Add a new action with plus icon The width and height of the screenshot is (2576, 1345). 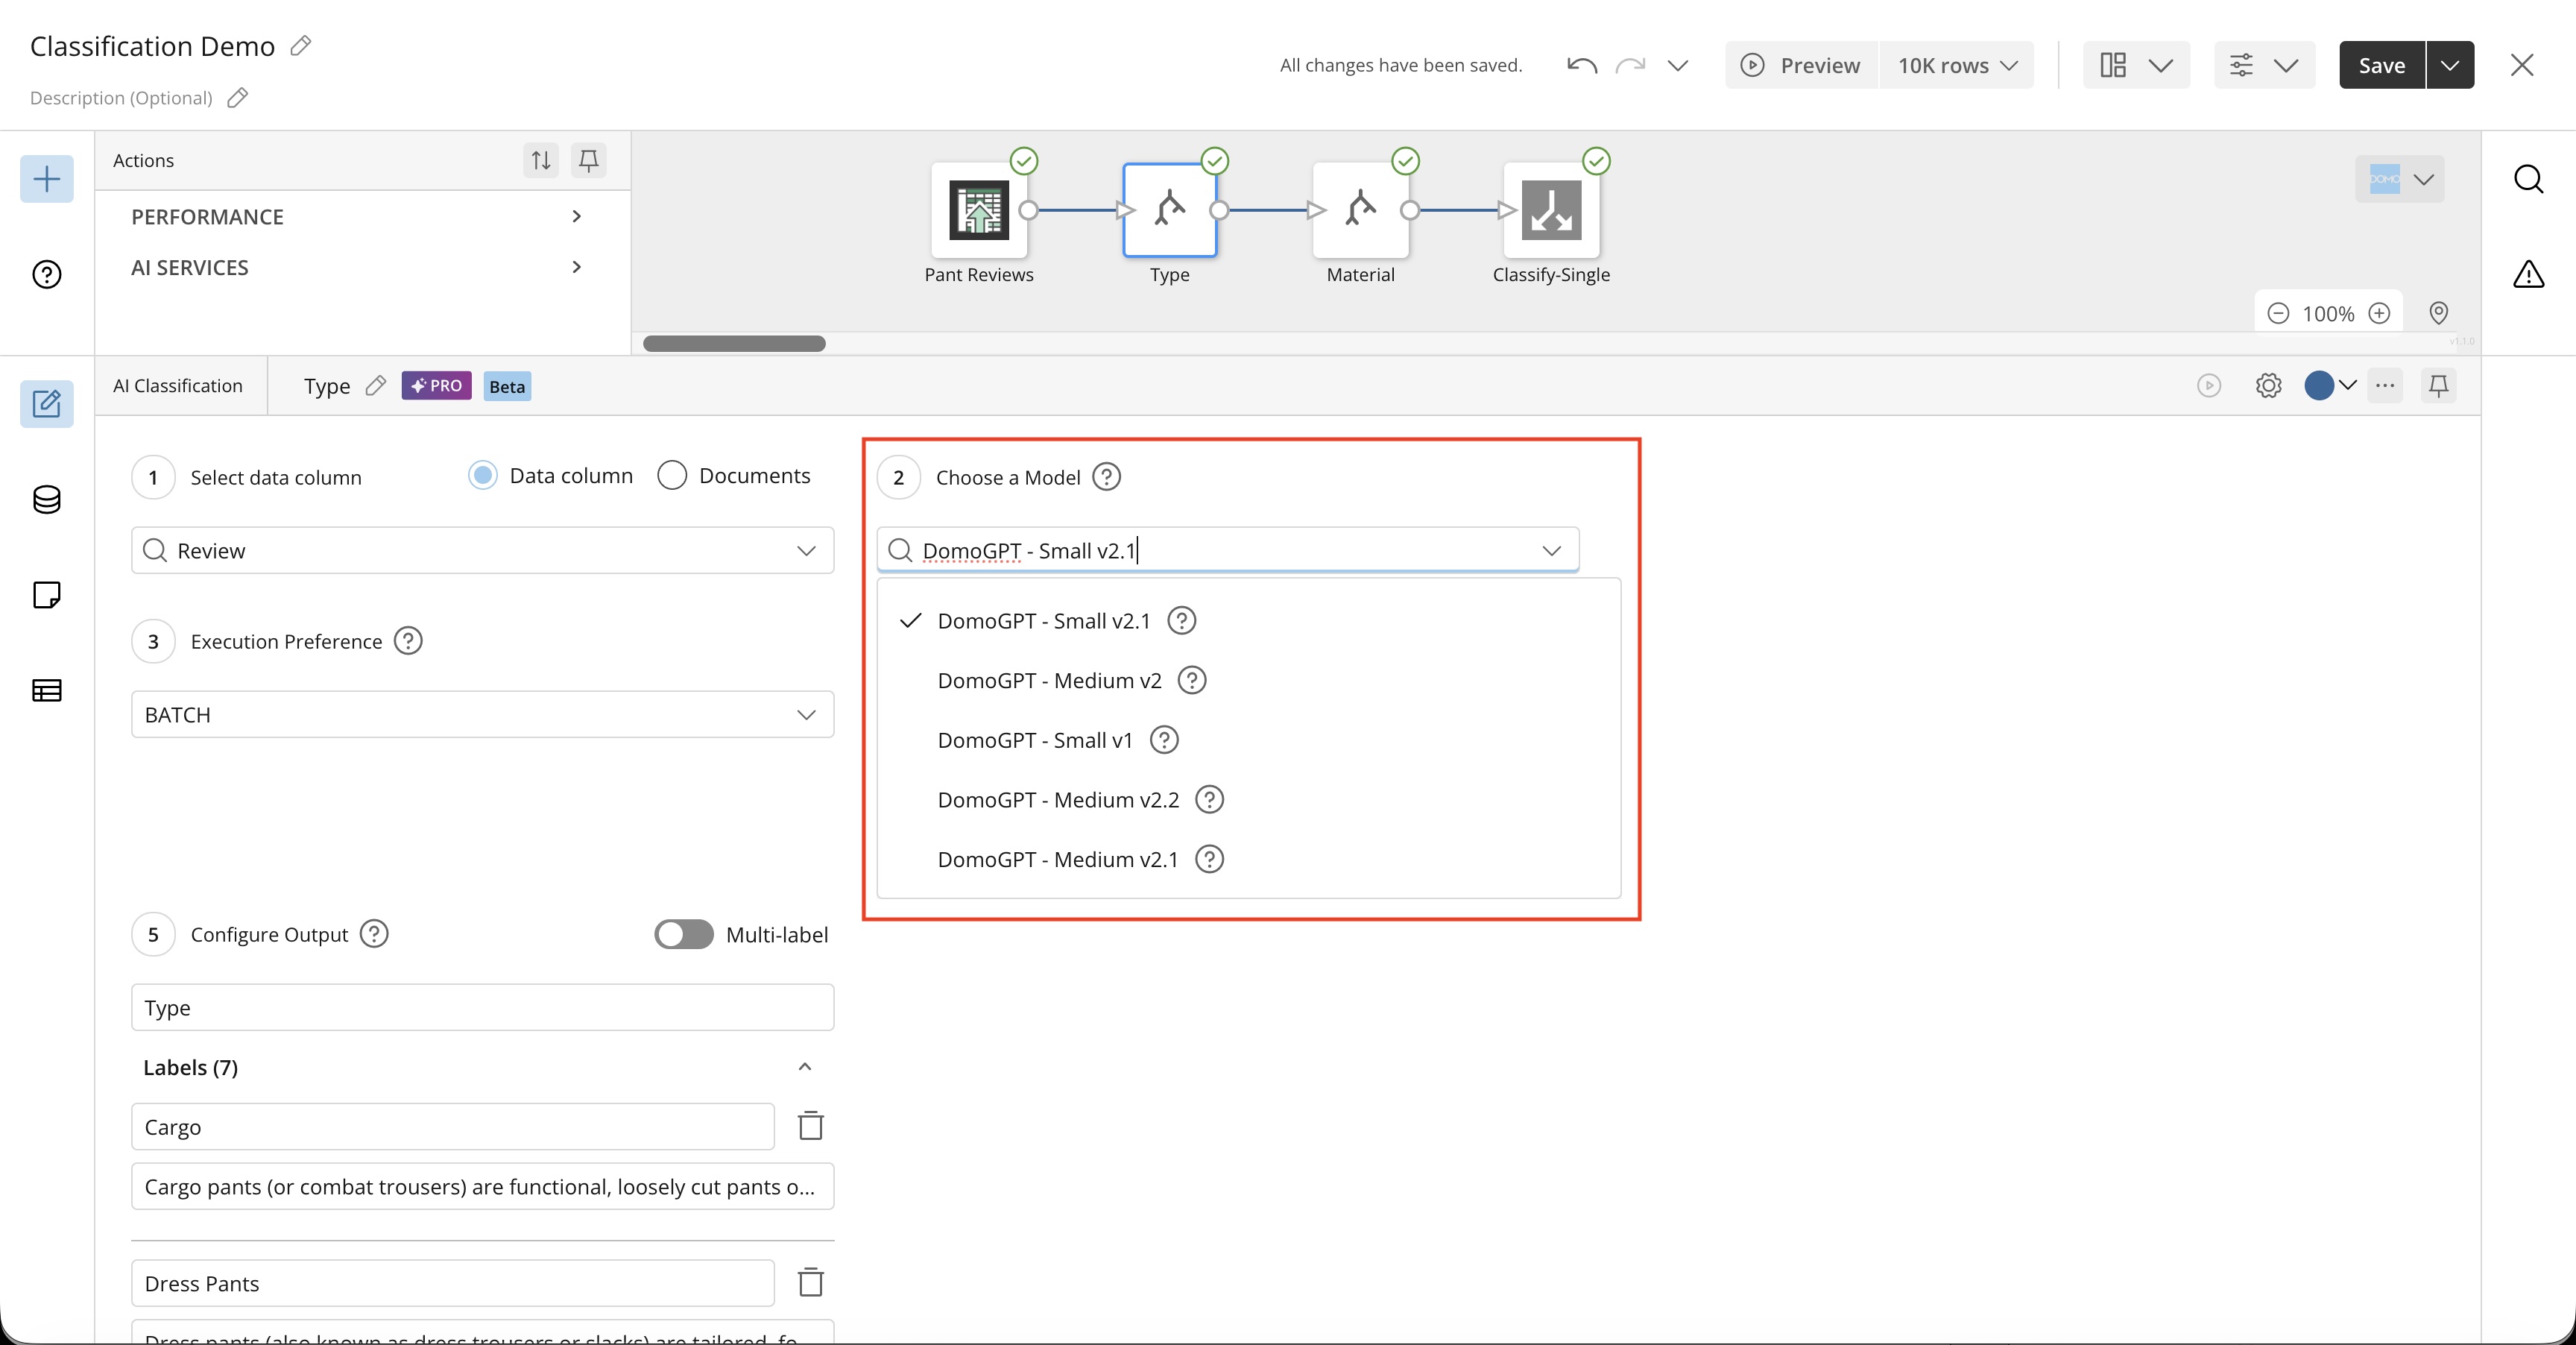pyautogui.click(x=47, y=179)
